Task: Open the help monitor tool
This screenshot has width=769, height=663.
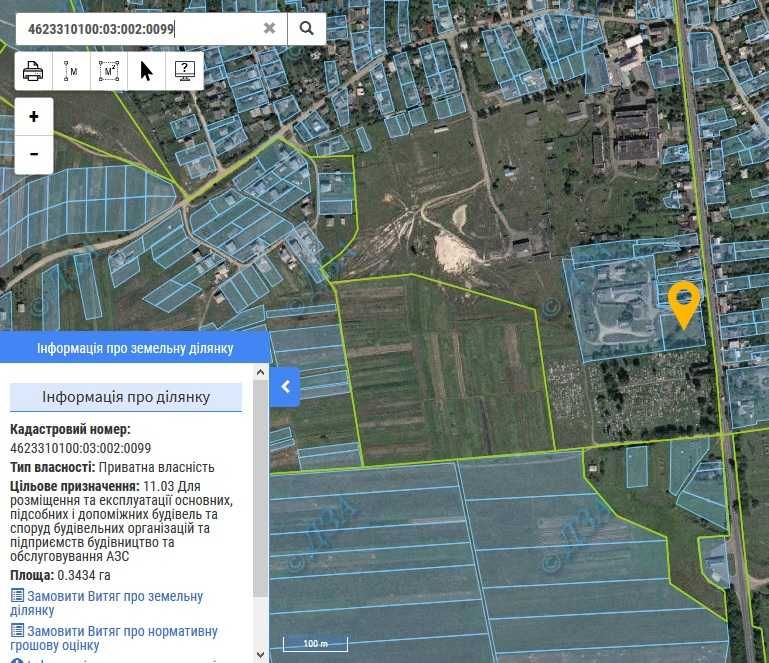Action: click(x=185, y=72)
